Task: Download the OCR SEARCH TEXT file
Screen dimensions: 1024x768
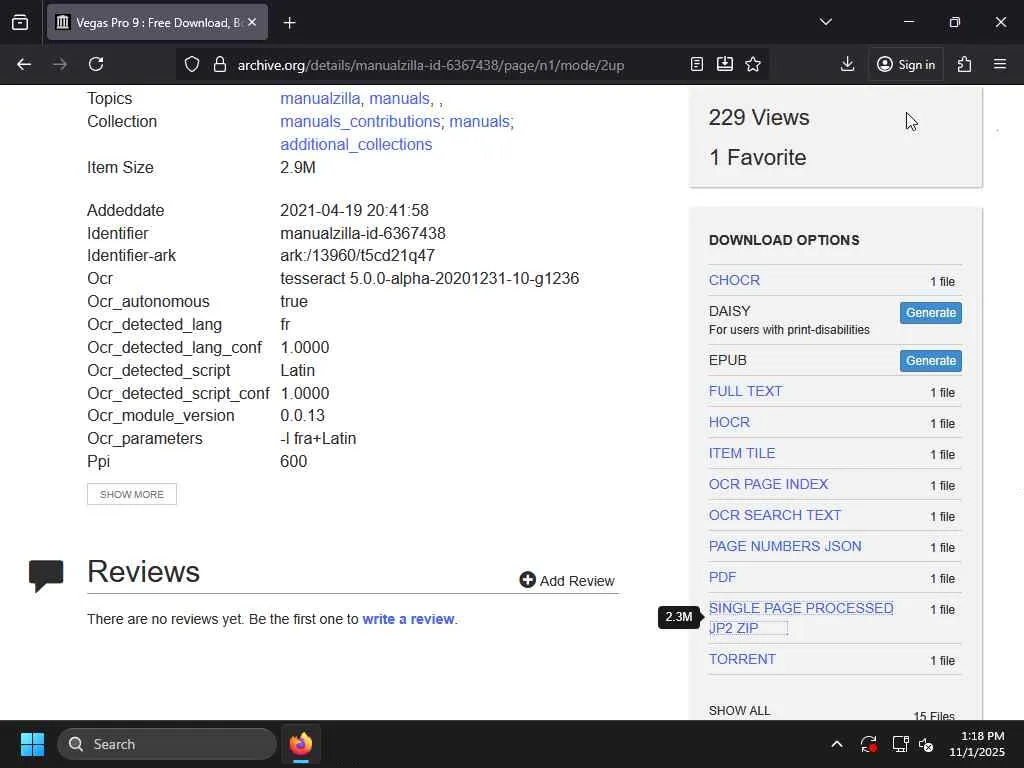Action: point(775,515)
